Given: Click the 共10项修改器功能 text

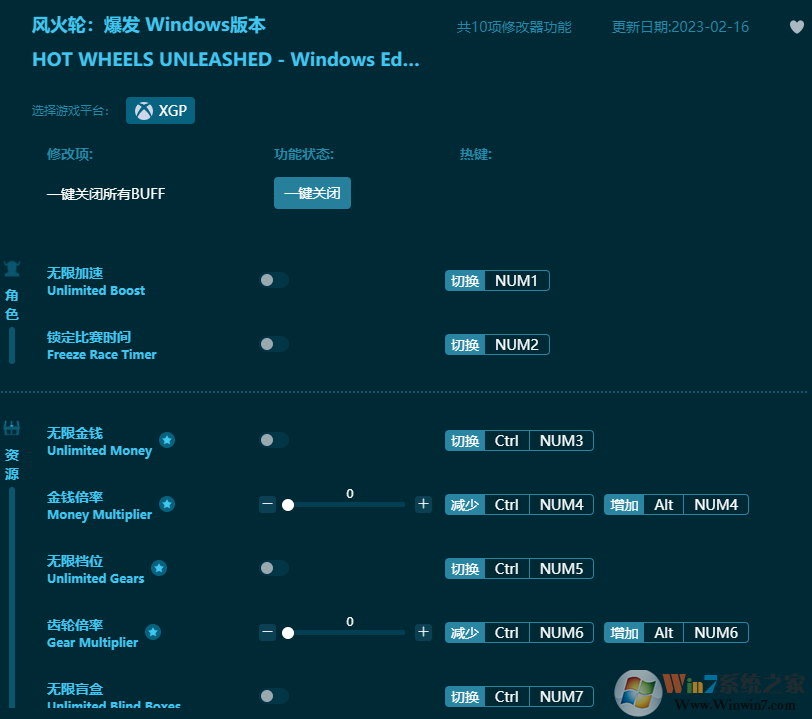Looking at the screenshot, I should (x=514, y=27).
